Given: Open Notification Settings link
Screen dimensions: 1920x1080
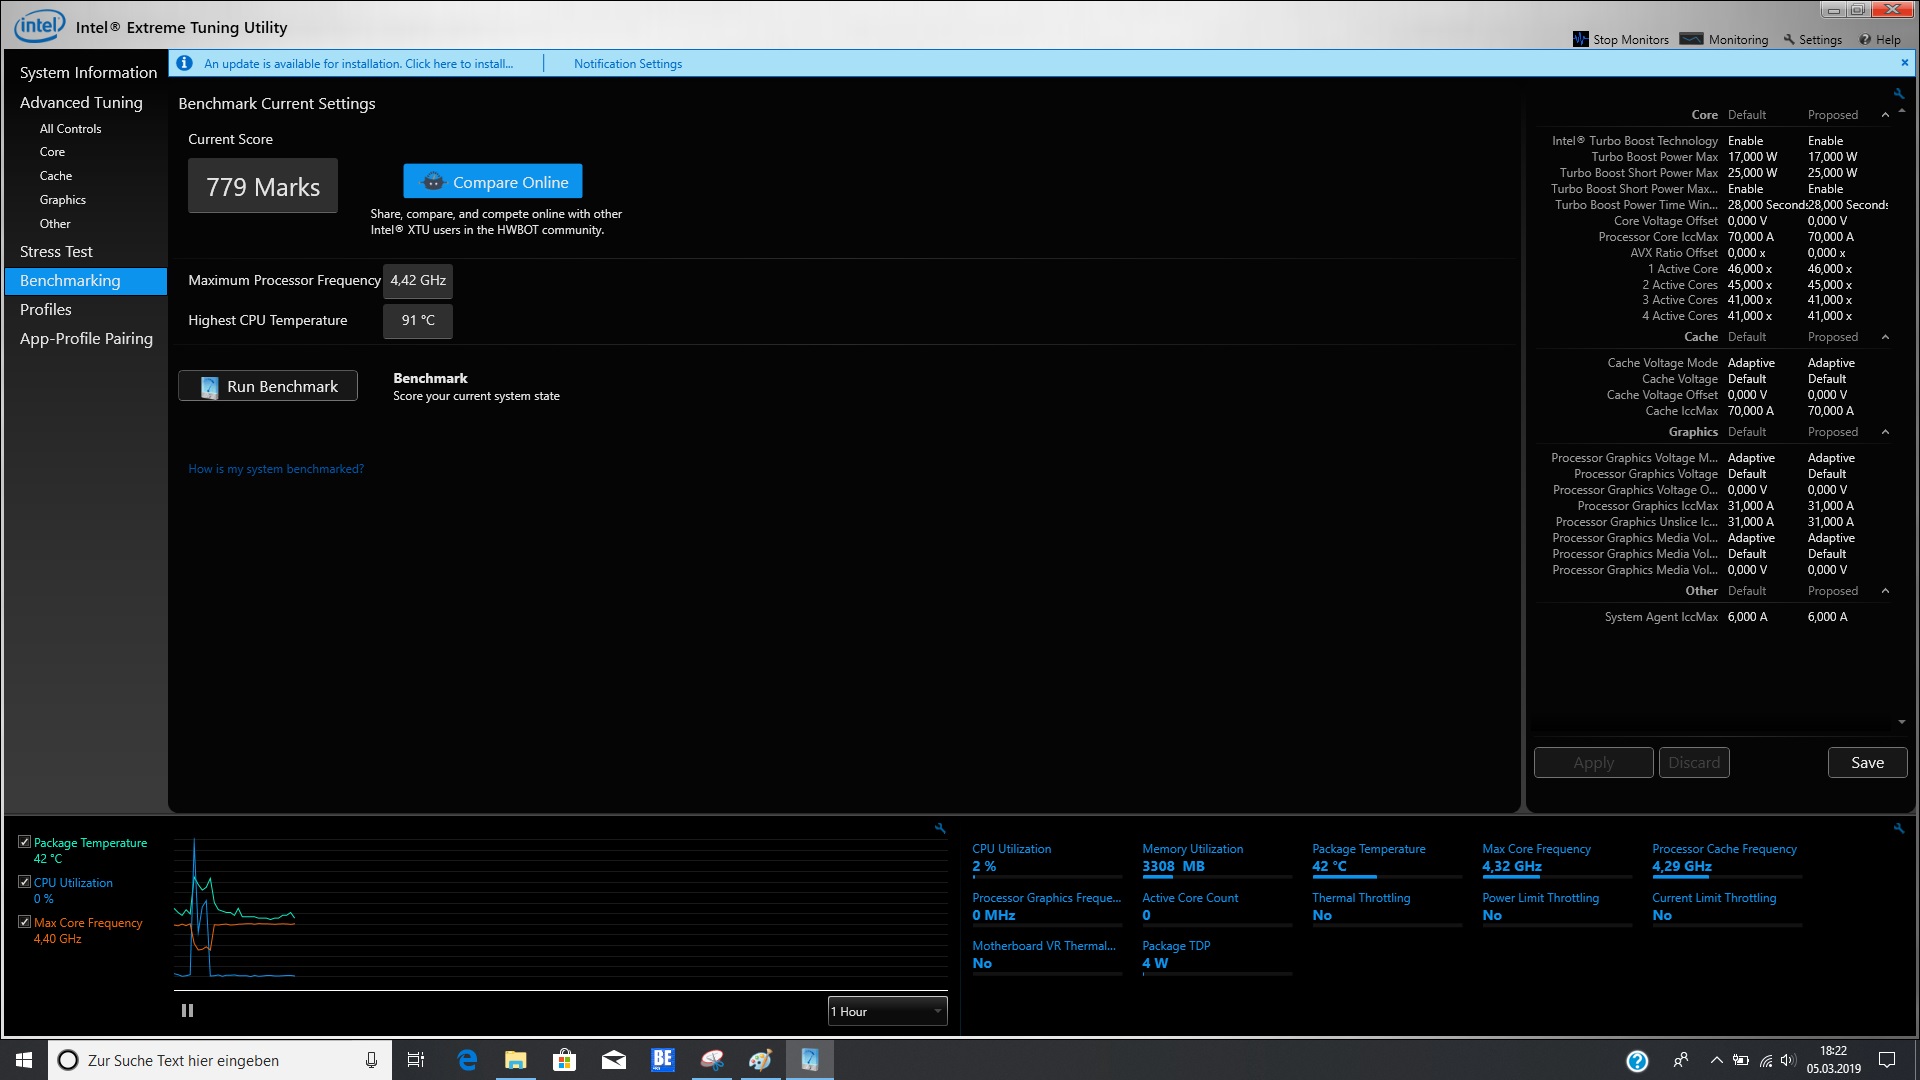Looking at the screenshot, I should pos(628,64).
